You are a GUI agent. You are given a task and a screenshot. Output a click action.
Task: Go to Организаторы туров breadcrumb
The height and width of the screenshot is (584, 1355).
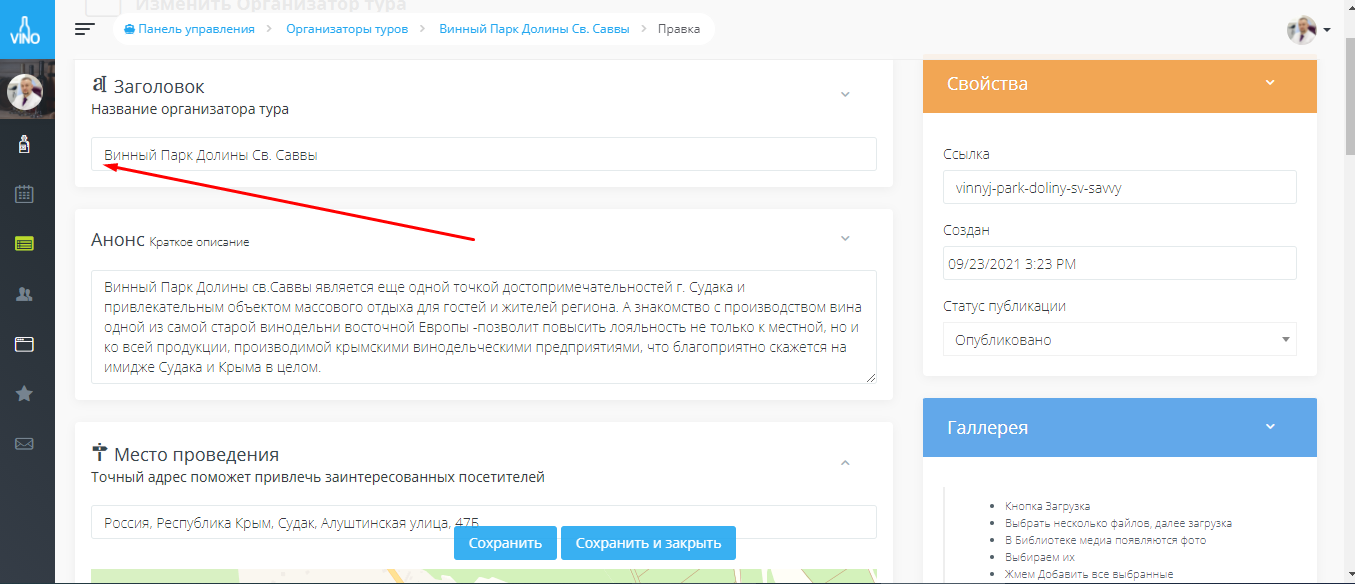(x=347, y=29)
